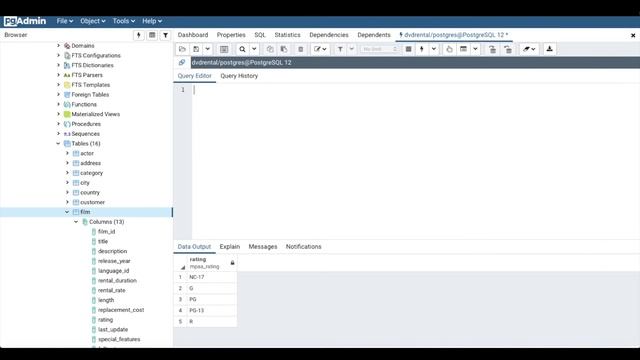Viewport: 640px width, 360px height.
Task: Collapse the Tables (16) node
Action: (x=58, y=144)
